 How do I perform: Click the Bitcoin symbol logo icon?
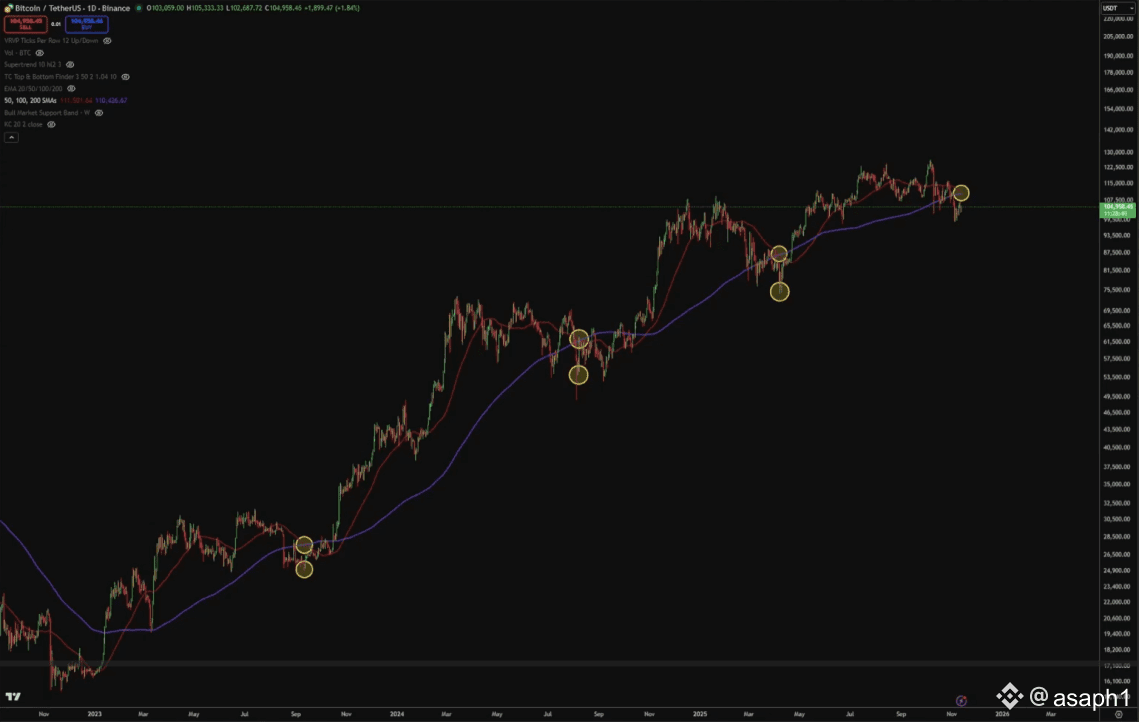pyautogui.click(x=8, y=8)
